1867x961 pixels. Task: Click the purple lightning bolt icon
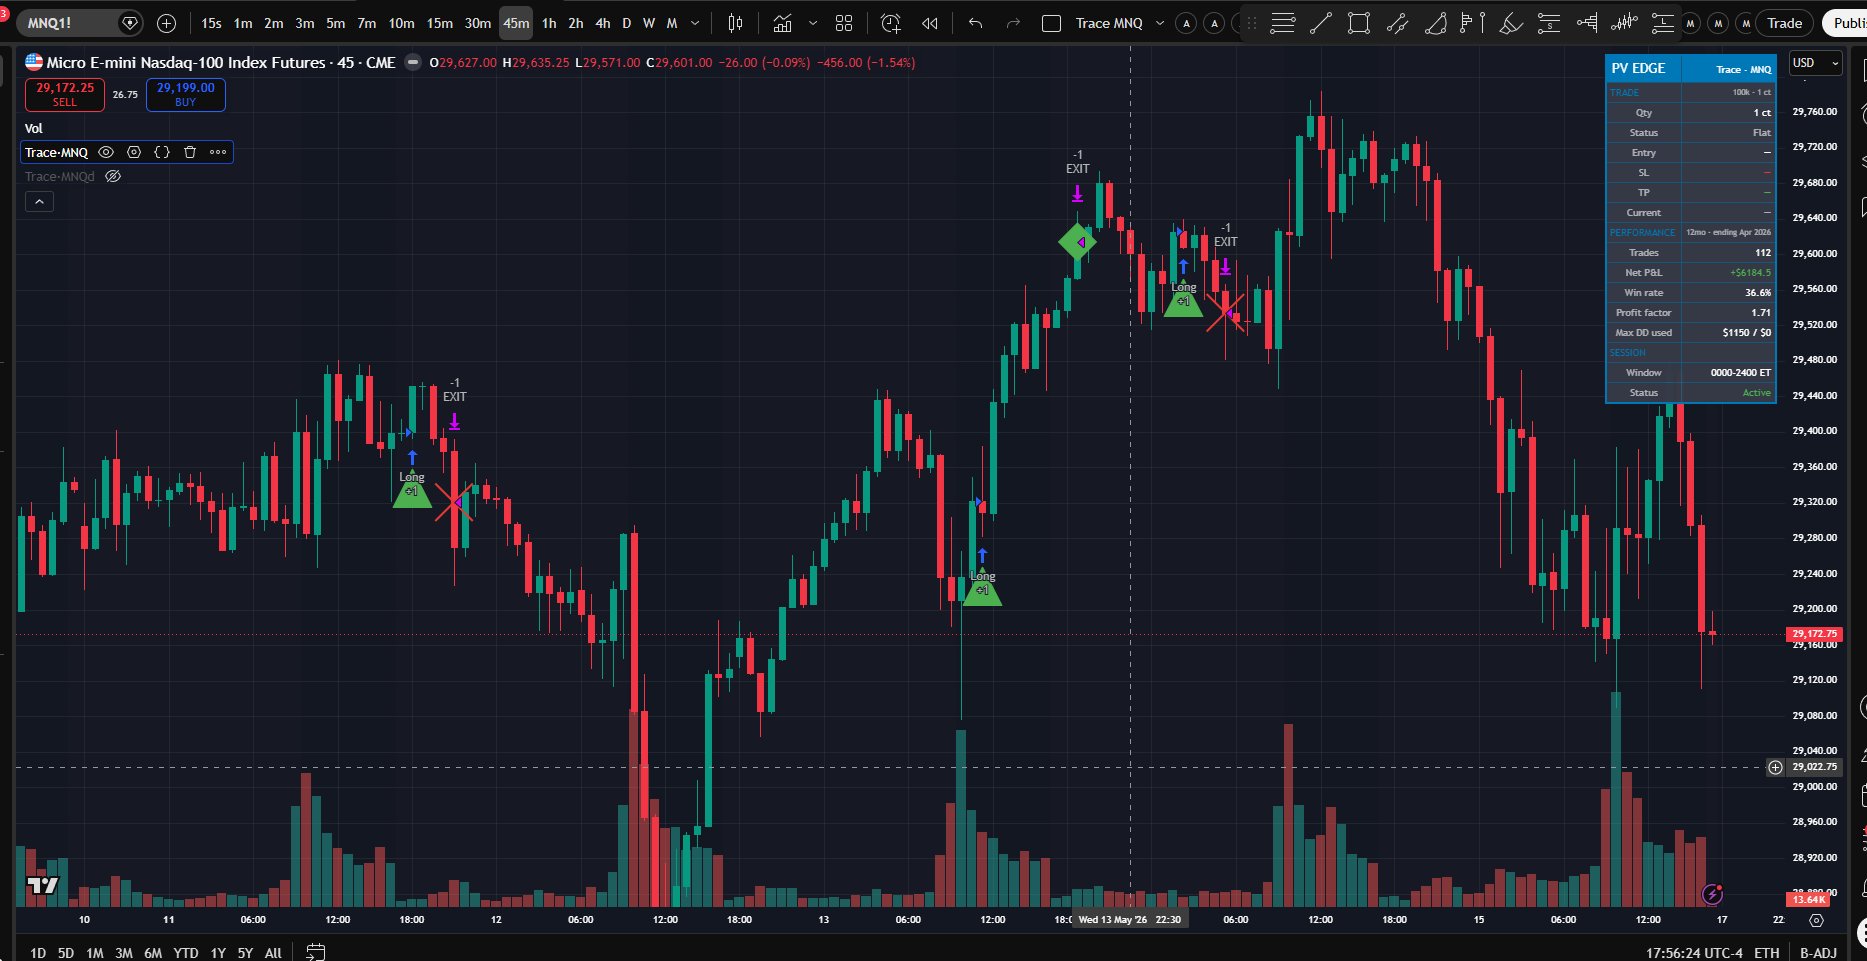click(x=1712, y=894)
